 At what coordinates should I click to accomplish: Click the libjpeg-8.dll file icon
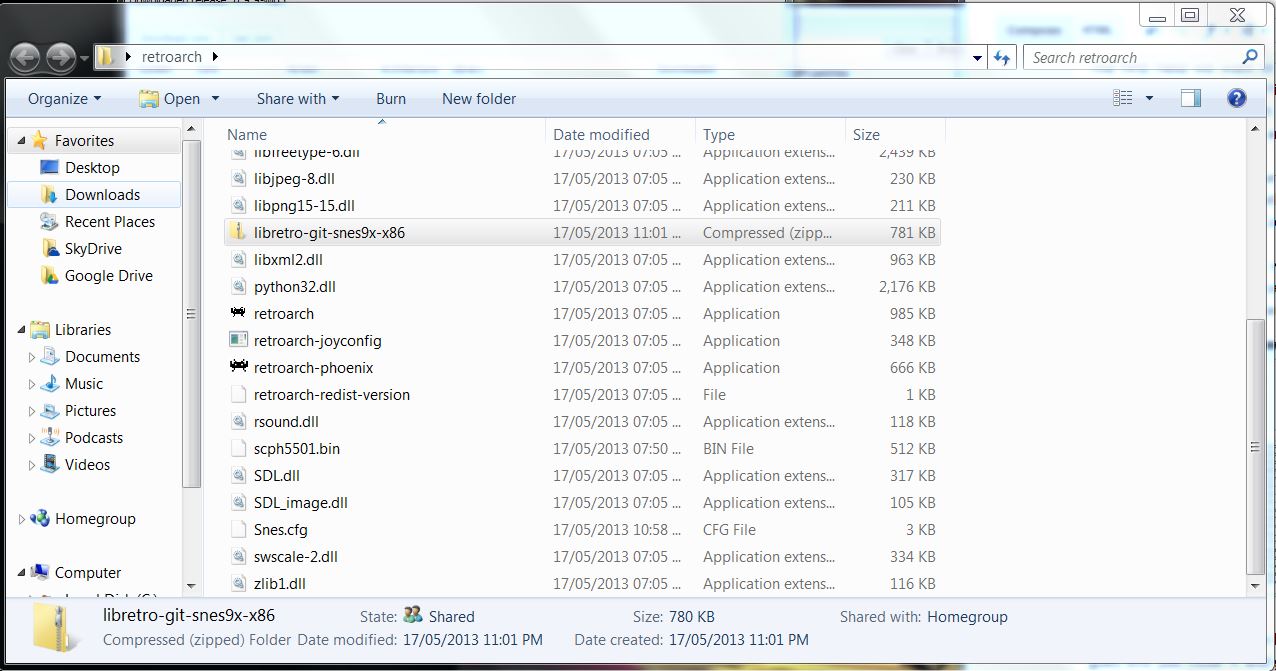tap(238, 178)
